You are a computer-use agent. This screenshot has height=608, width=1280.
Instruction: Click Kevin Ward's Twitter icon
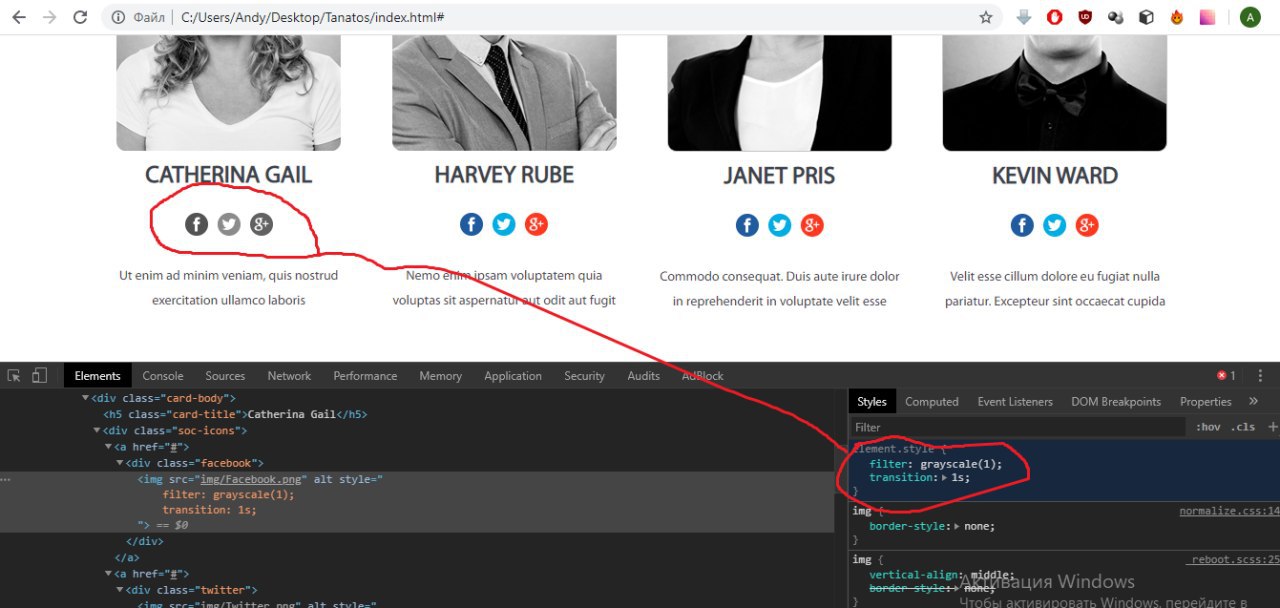[x=1055, y=225]
